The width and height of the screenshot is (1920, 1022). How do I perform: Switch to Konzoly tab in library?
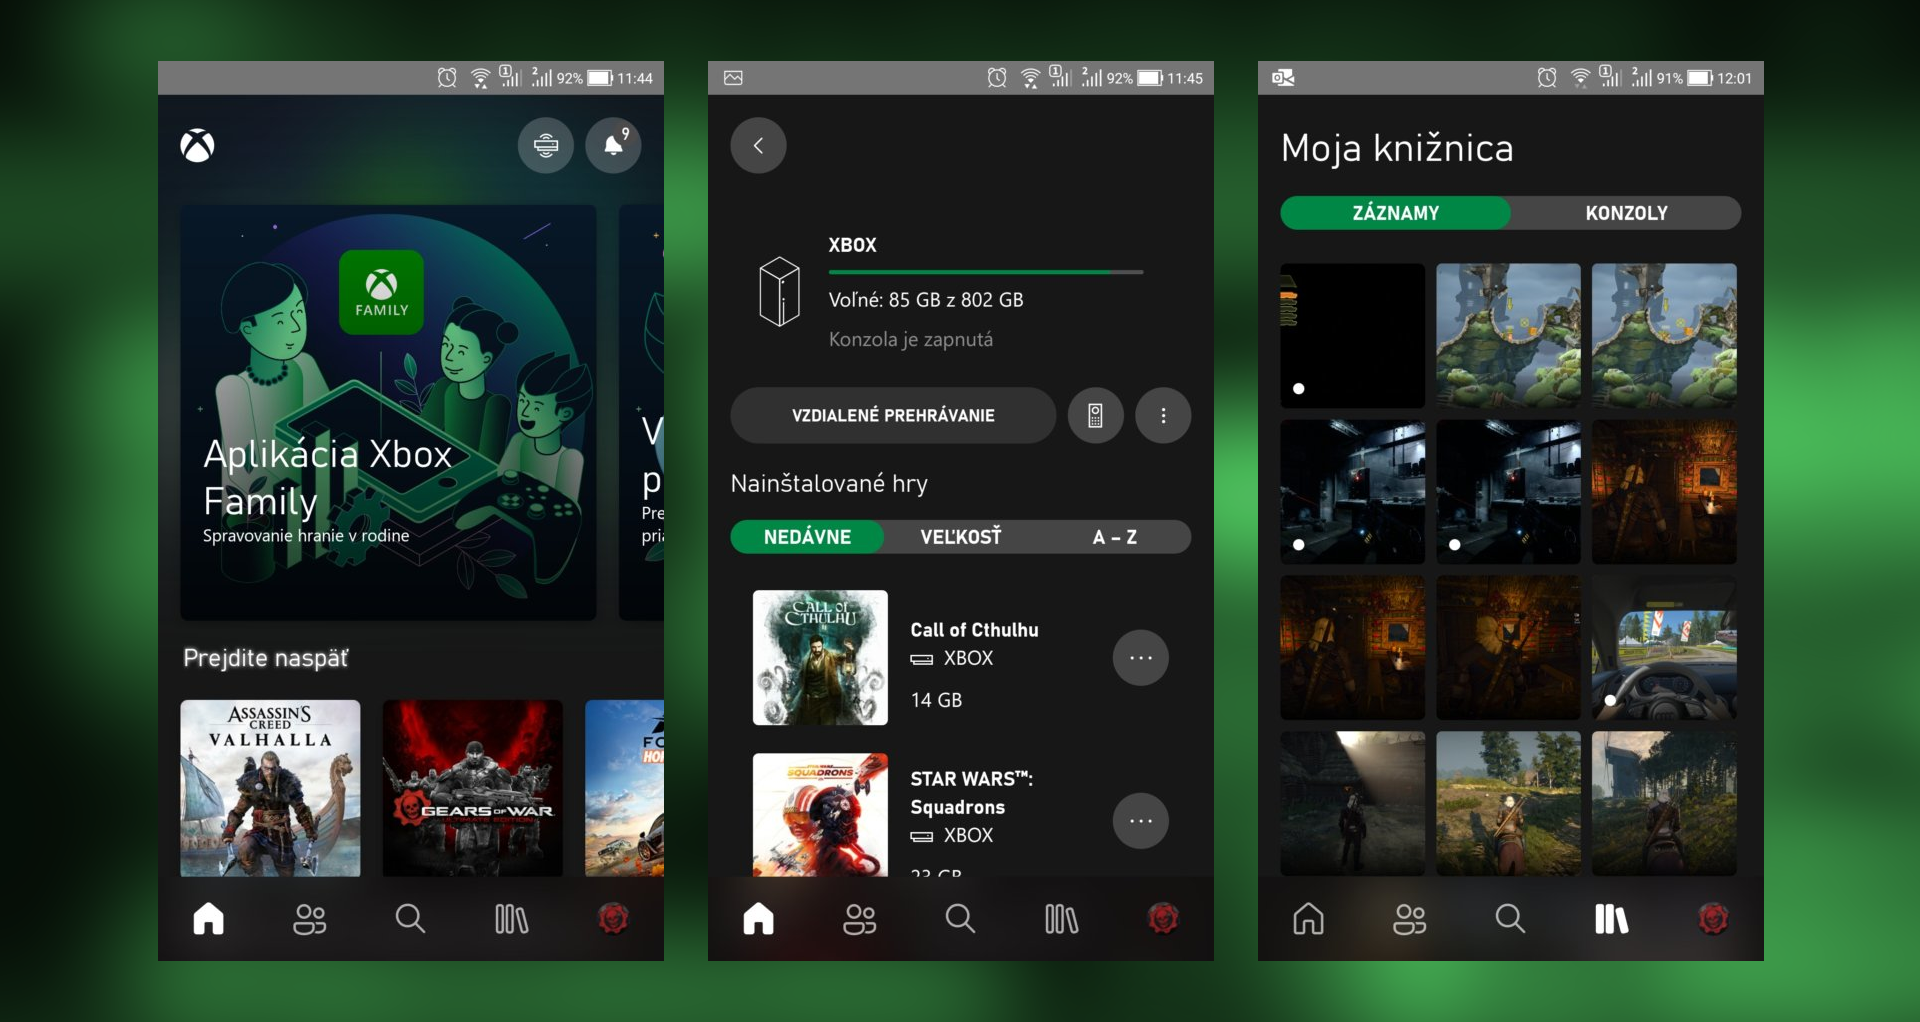pos(1626,213)
